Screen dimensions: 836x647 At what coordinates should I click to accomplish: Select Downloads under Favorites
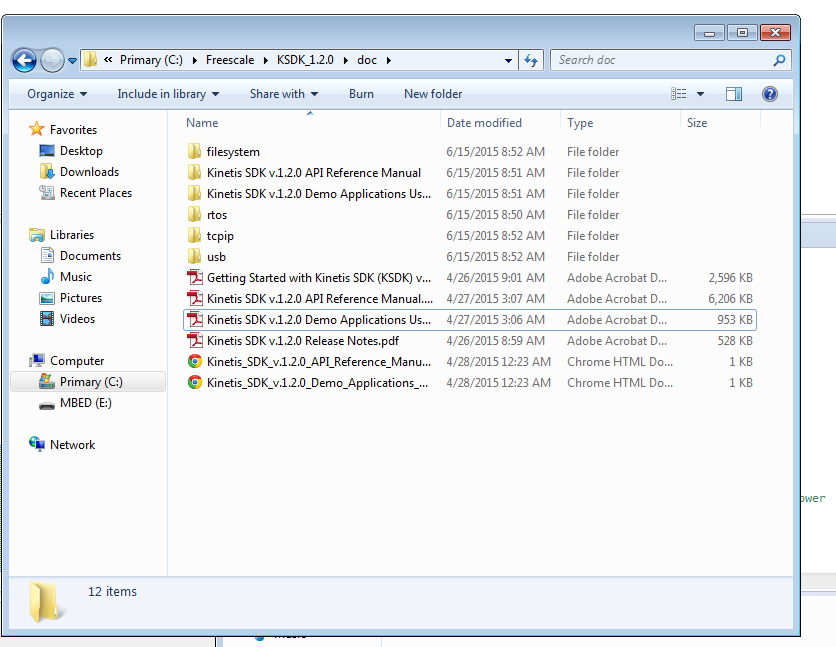click(x=89, y=172)
